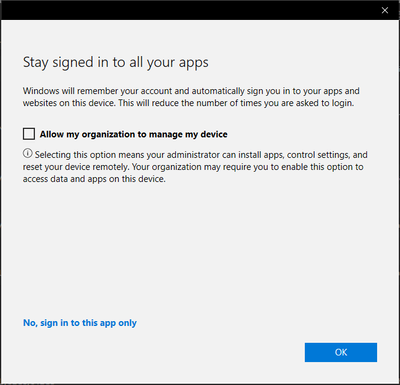Click the info icon beside "Selecting this option"
The image size is (400, 385).
coord(27,154)
